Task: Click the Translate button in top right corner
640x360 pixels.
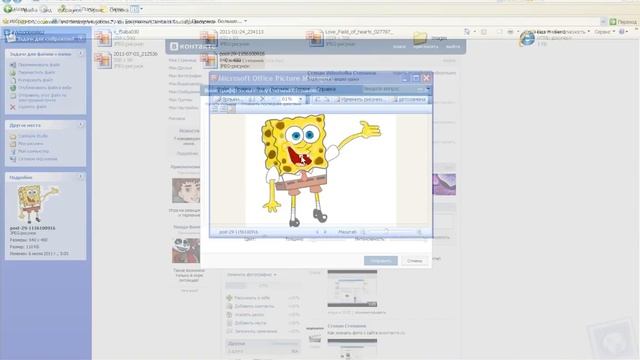Action: [623, 21]
